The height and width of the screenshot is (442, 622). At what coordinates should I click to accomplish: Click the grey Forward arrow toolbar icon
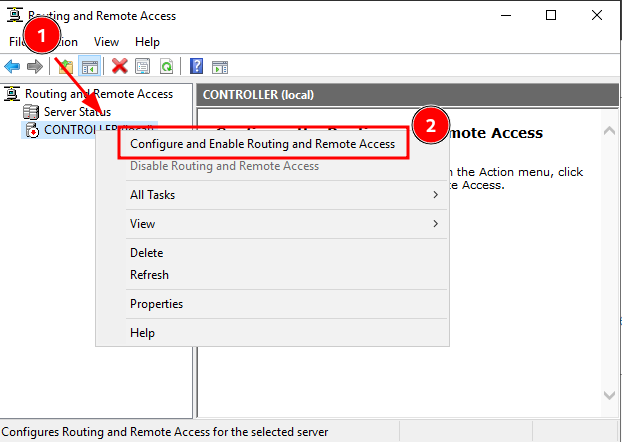coord(35,66)
